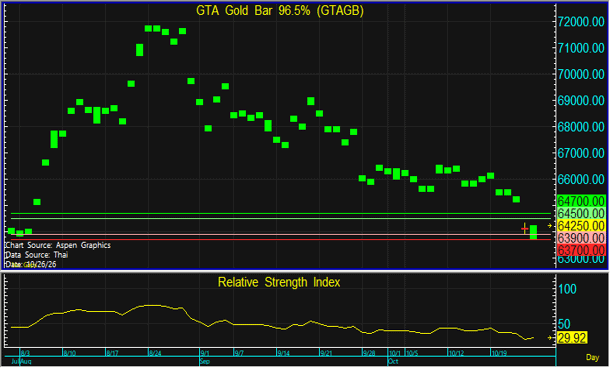Click the 72000.00 price axis label
The height and width of the screenshot is (368, 610).
point(581,22)
